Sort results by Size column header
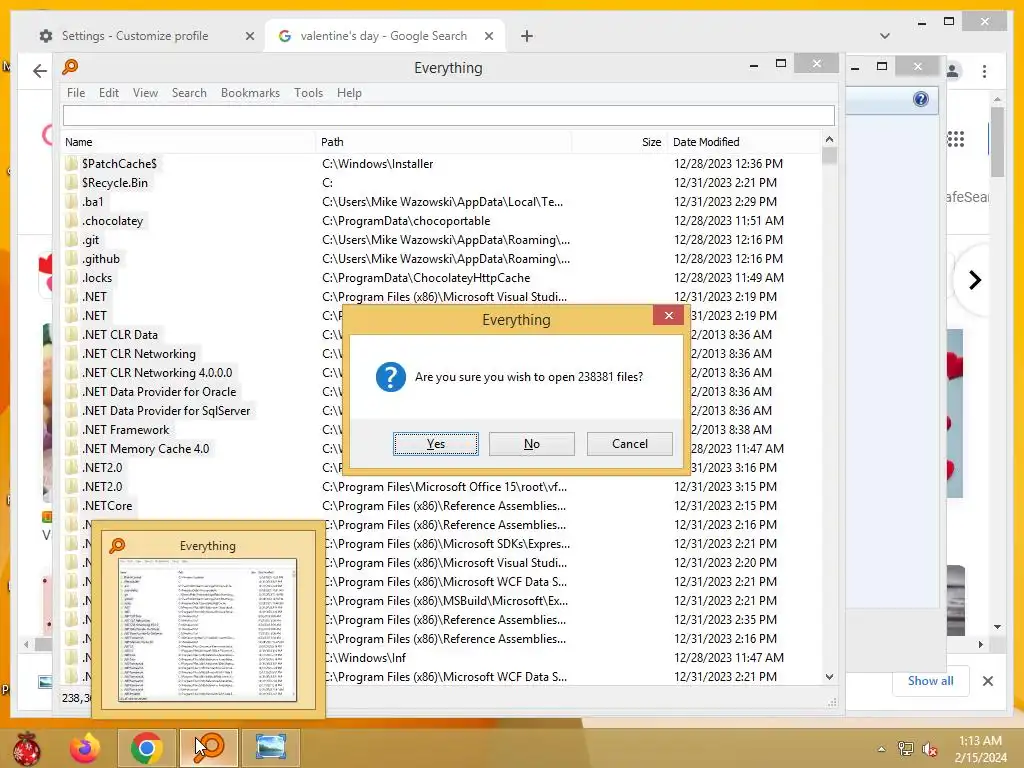The image size is (1024, 768). tap(619, 142)
